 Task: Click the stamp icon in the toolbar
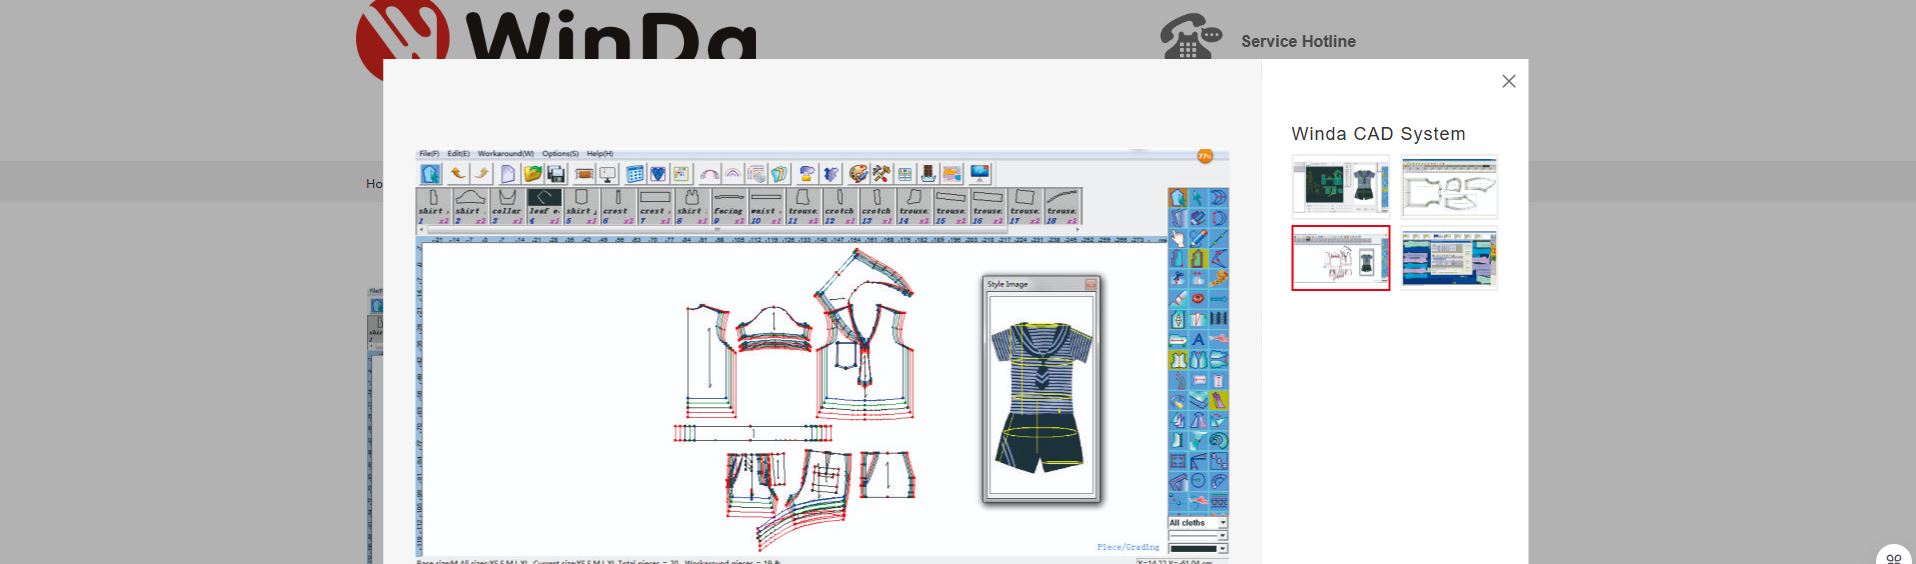pos(928,174)
